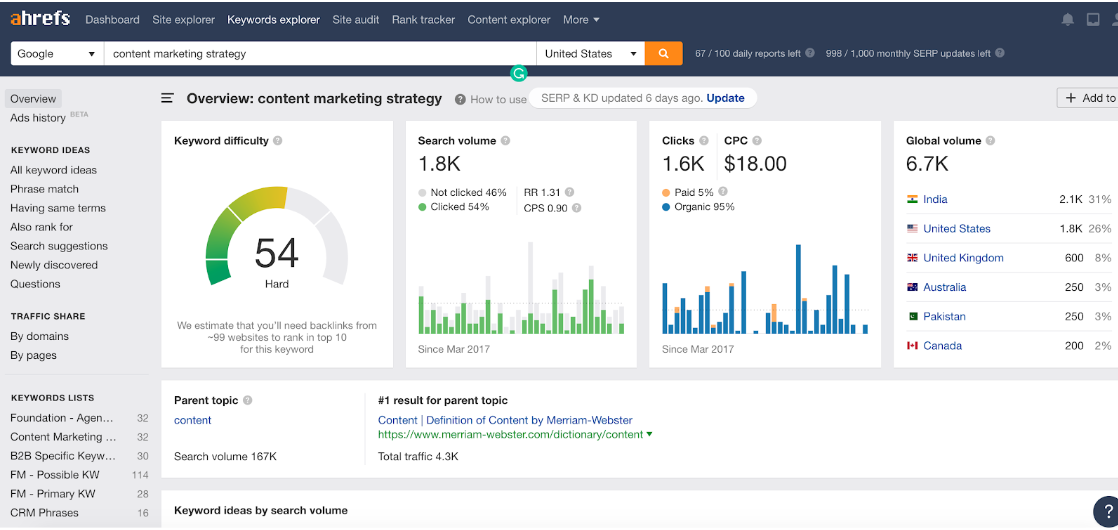The height and width of the screenshot is (530, 1118).
Task: Click the Search volume info icon
Action: pos(506,141)
